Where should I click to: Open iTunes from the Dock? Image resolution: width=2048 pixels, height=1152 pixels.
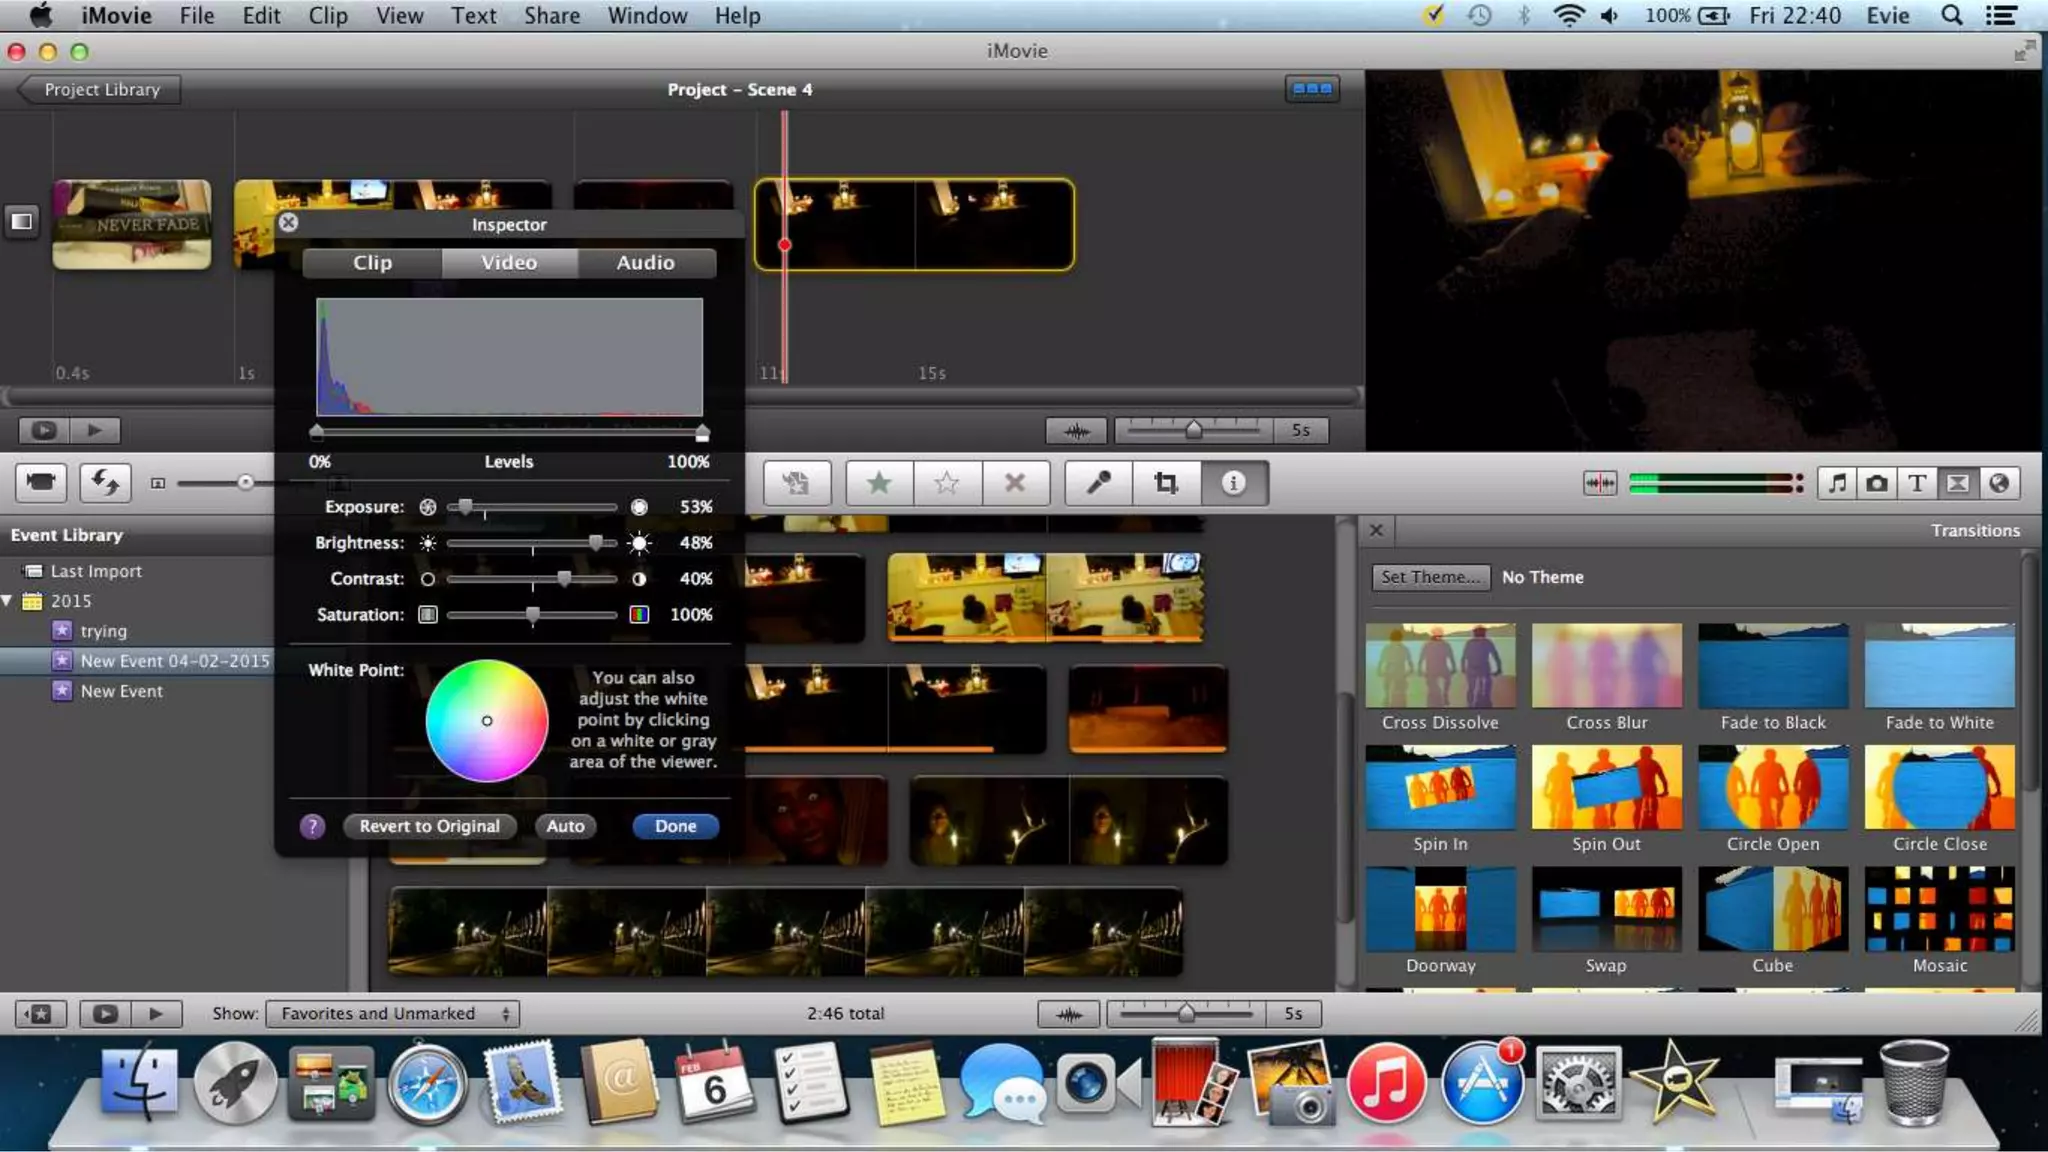pyautogui.click(x=1385, y=1083)
